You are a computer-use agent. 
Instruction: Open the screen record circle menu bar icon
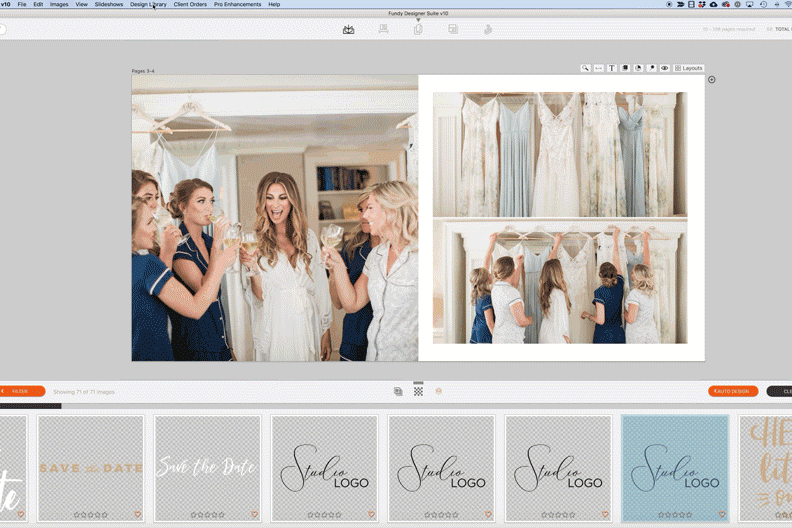pyautogui.click(x=669, y=4)
